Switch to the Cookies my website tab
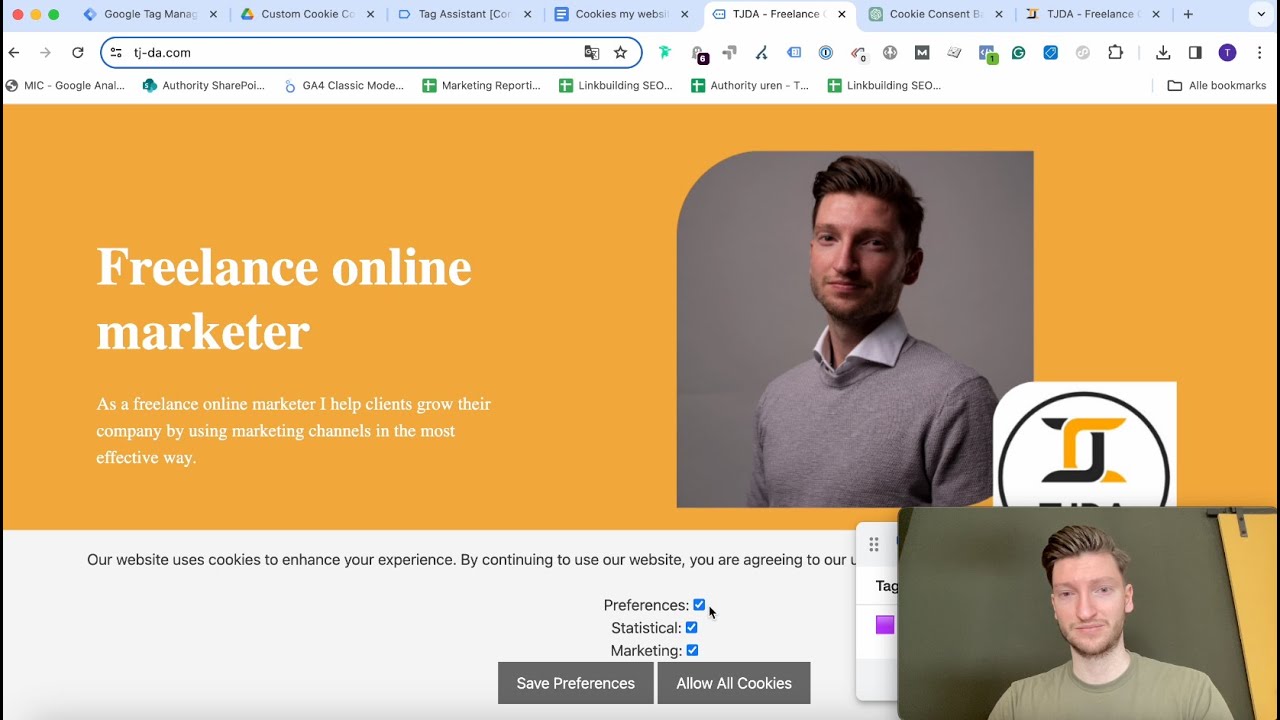 622,14
